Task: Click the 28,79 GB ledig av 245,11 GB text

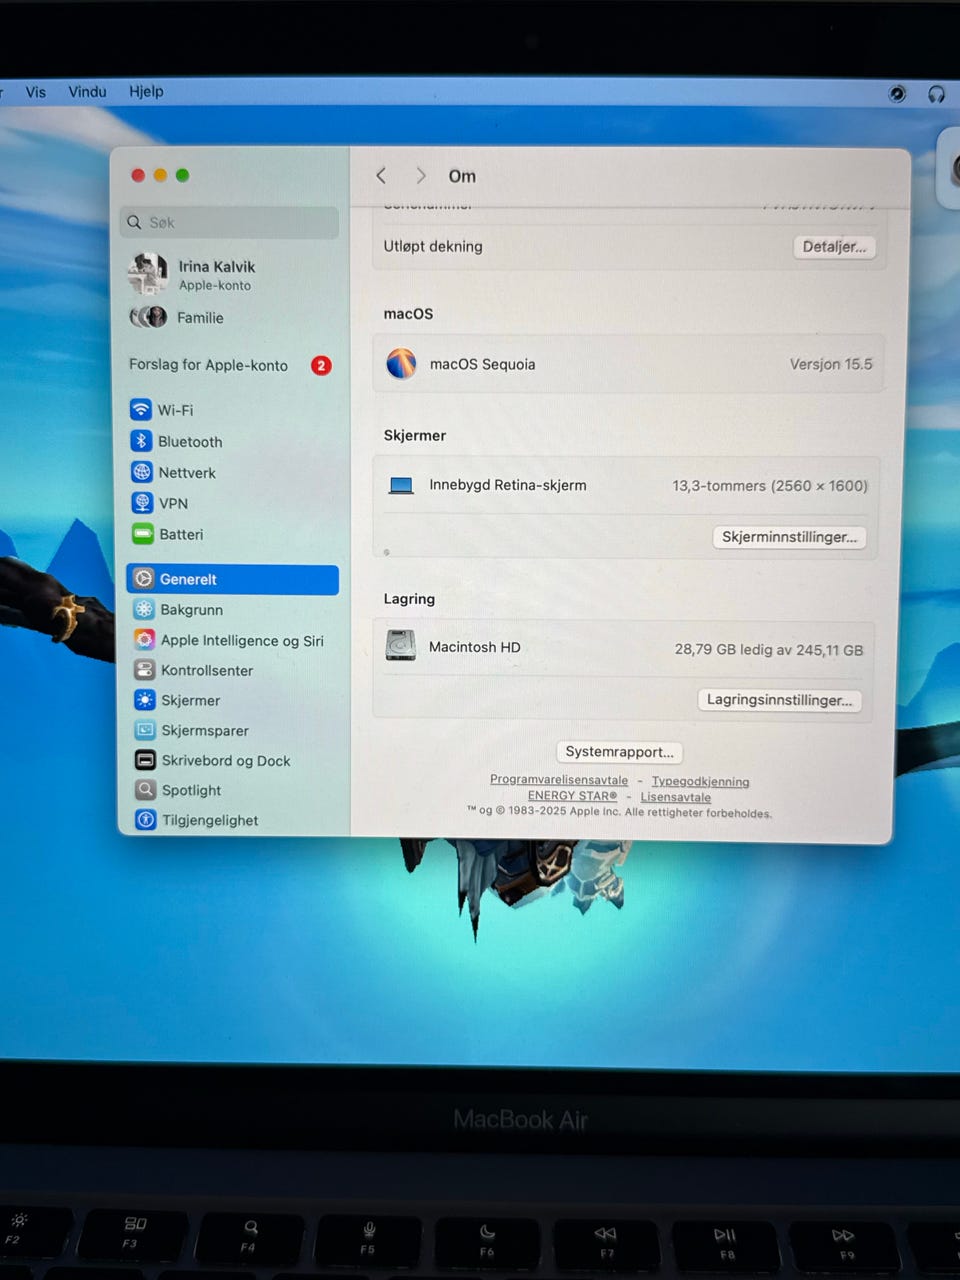Action: [x=768, y=649]
